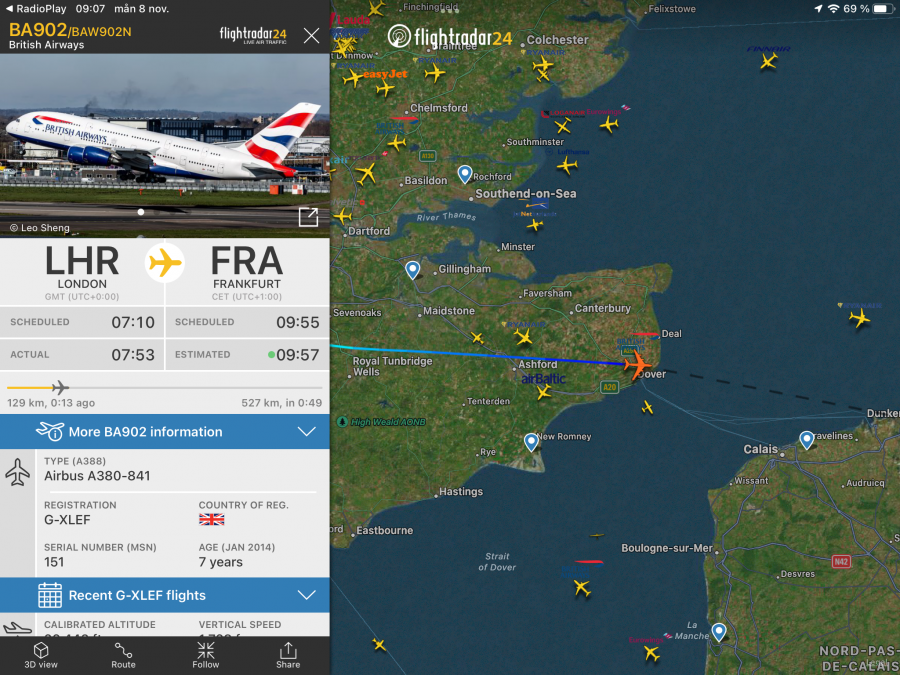
Task: Expand More BA902 information section
Action: [165, 432]
